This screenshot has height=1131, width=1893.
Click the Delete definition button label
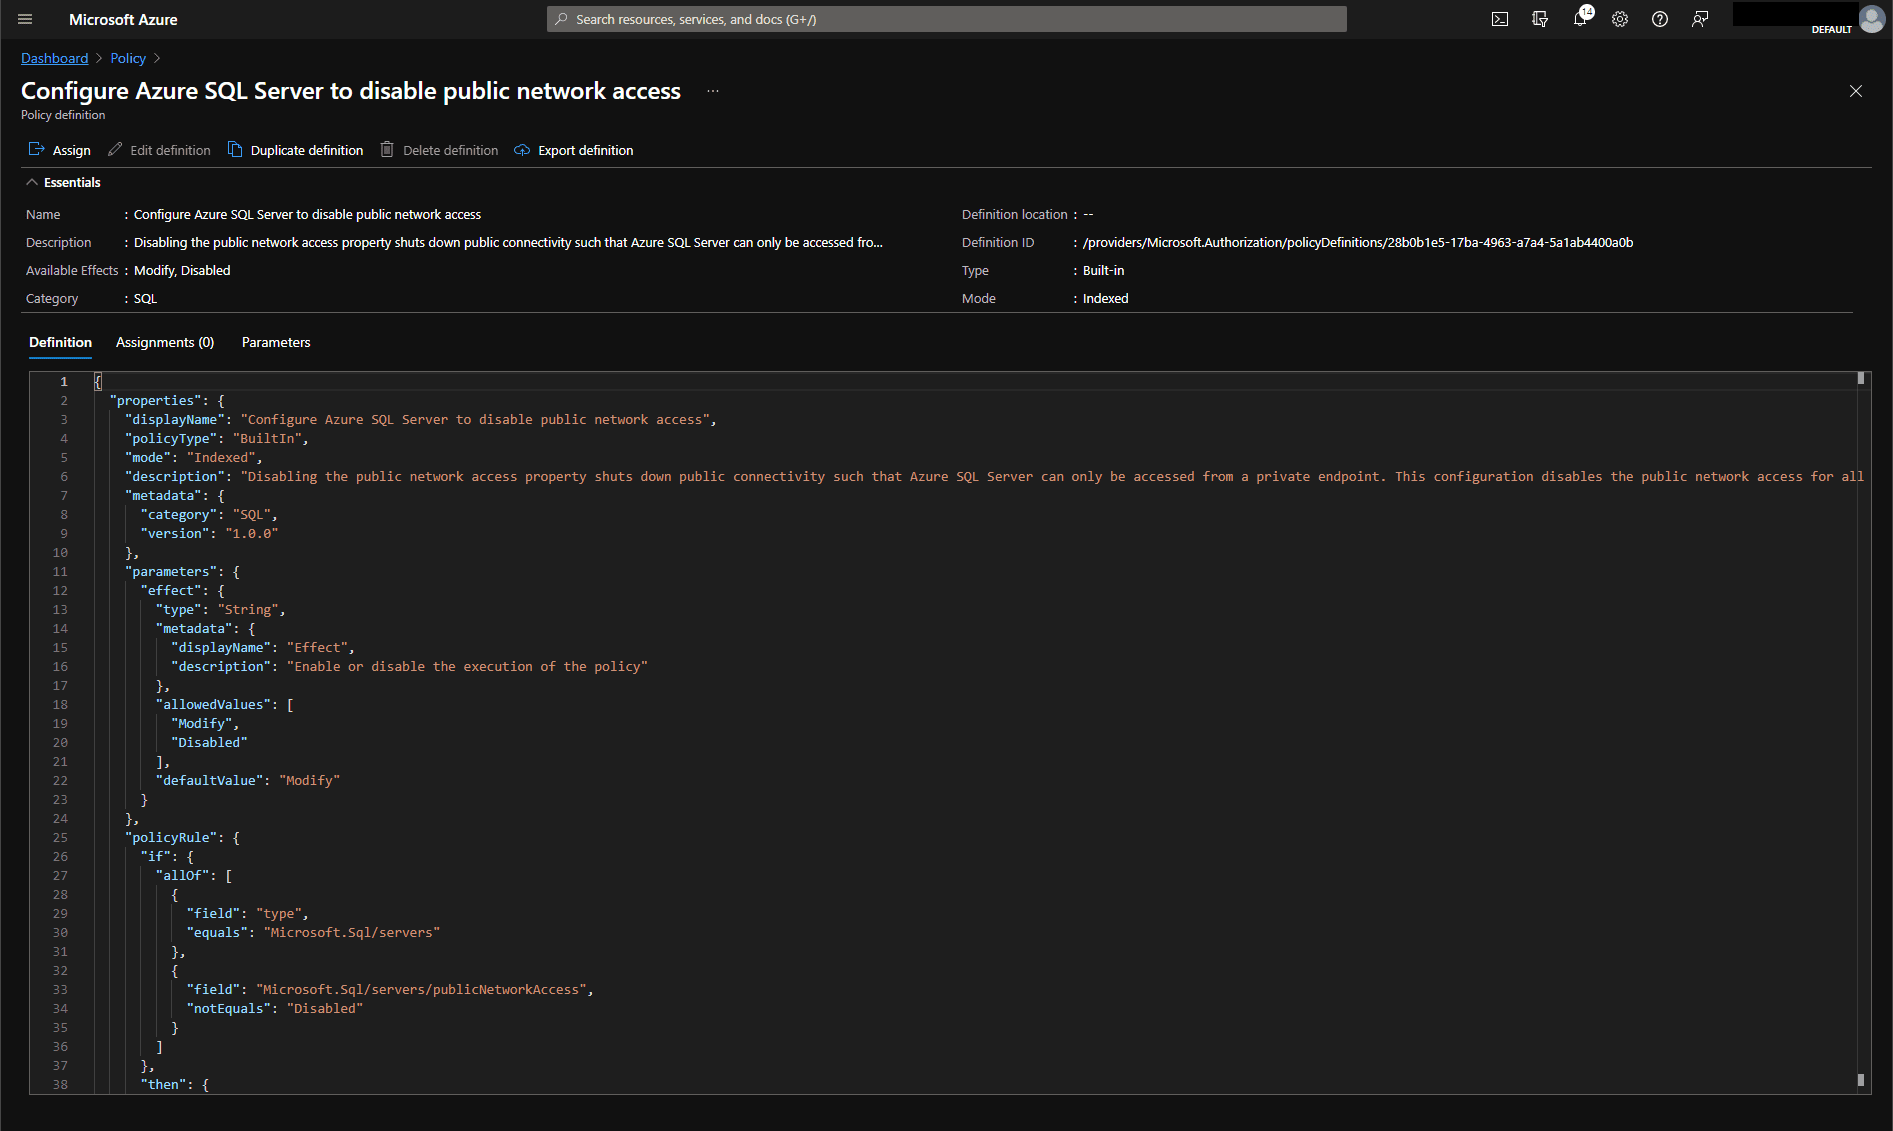point(451,150)
